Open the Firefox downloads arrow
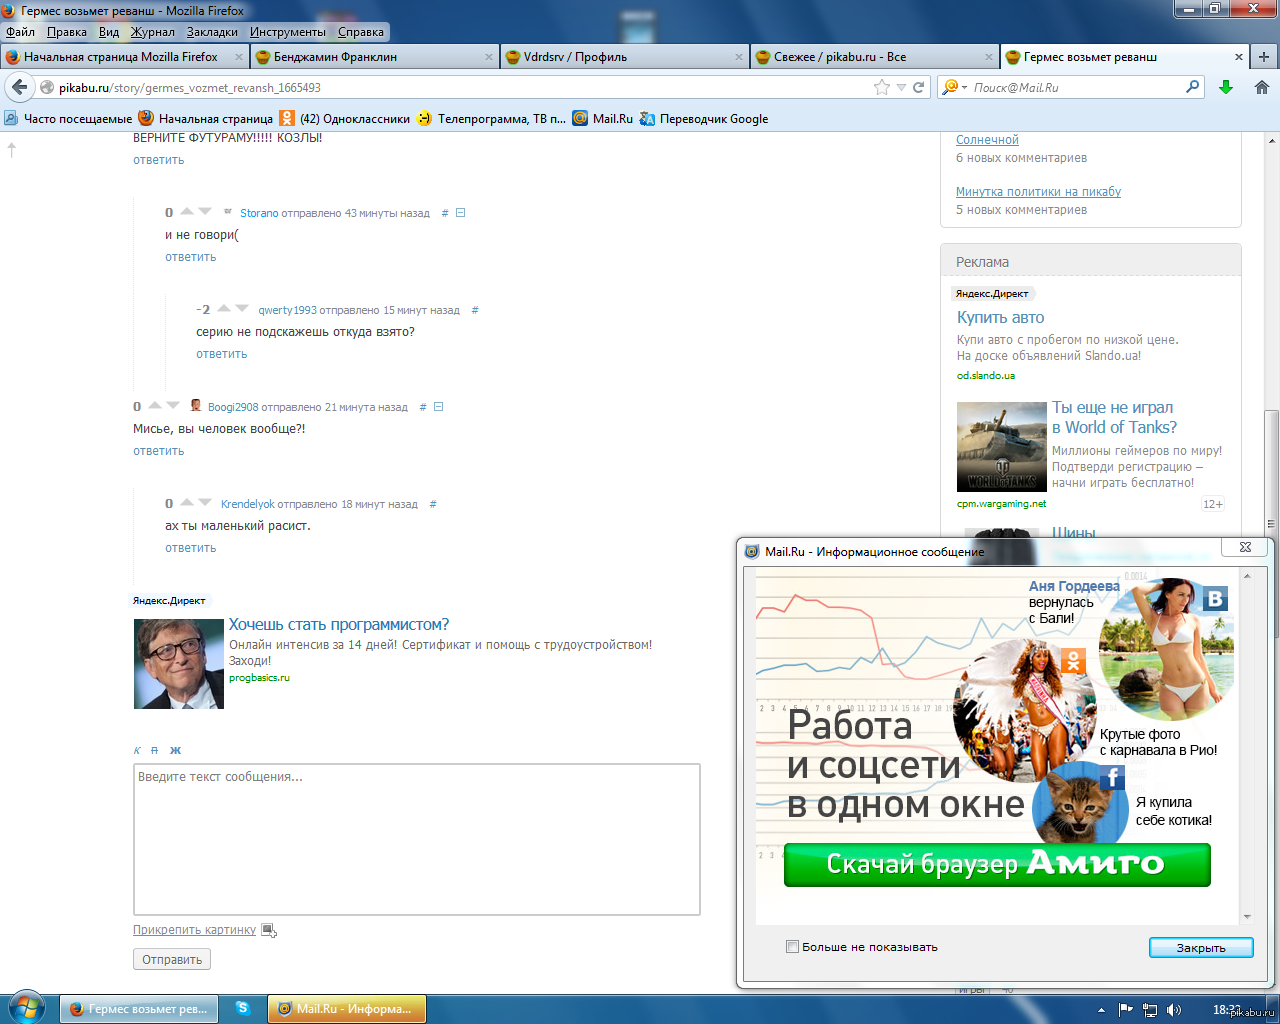This screenshot has width=1280, height=1024. coord(1226,87)
